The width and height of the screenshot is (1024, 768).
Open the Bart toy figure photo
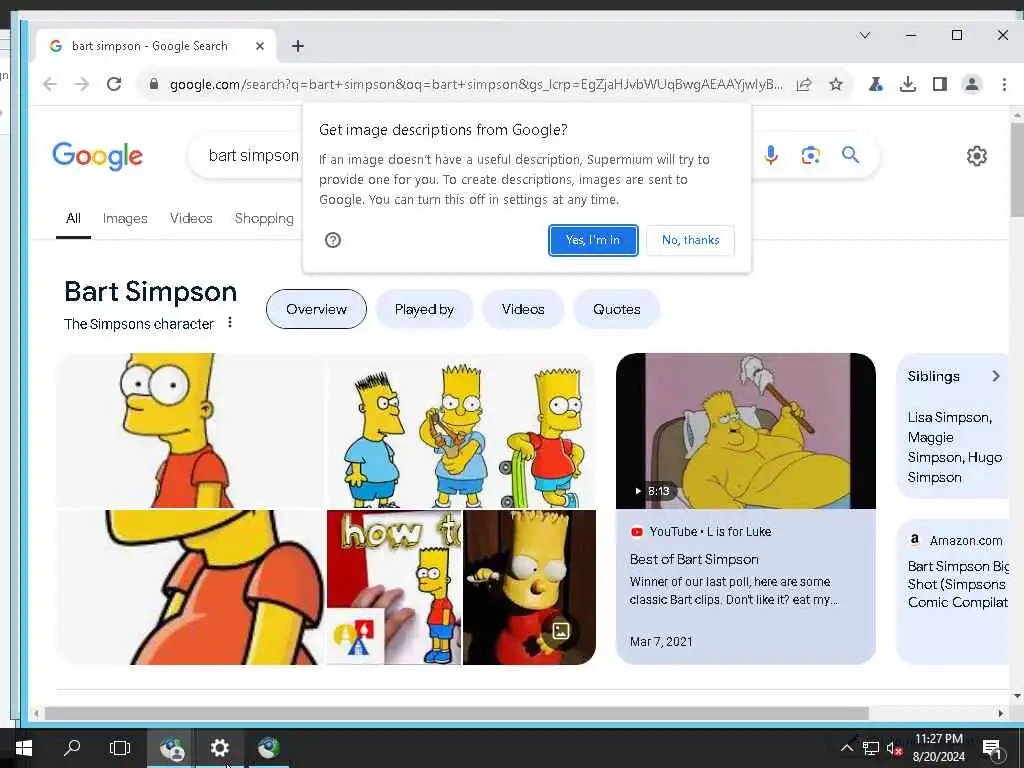pyautogui.click(x=530, y=588)
